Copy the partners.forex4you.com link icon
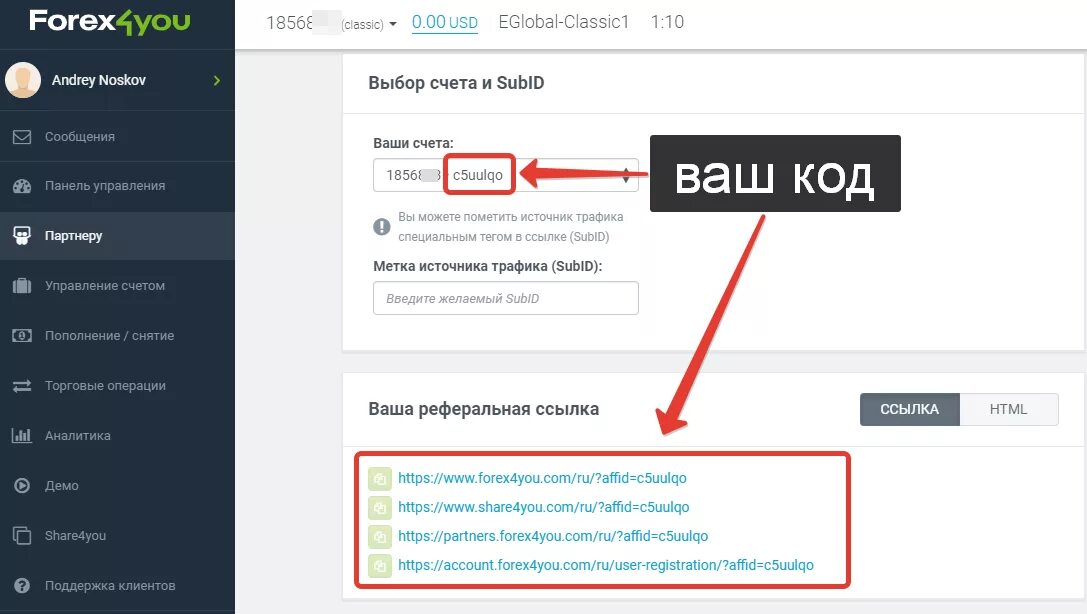This screenshot has width=1087, height=614. click(x=380, y=536)
